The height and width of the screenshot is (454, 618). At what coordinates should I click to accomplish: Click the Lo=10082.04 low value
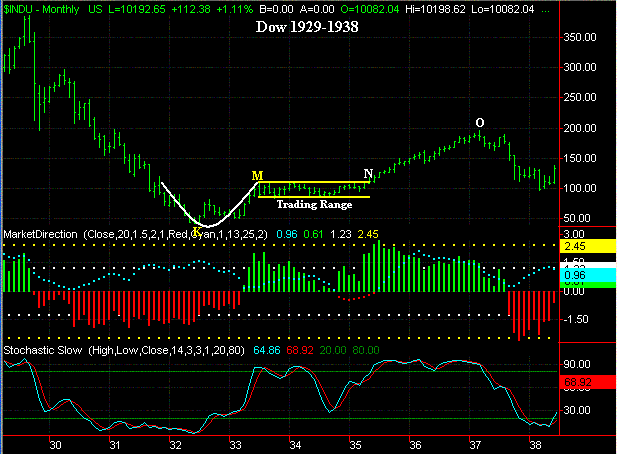tap(503, 9)
